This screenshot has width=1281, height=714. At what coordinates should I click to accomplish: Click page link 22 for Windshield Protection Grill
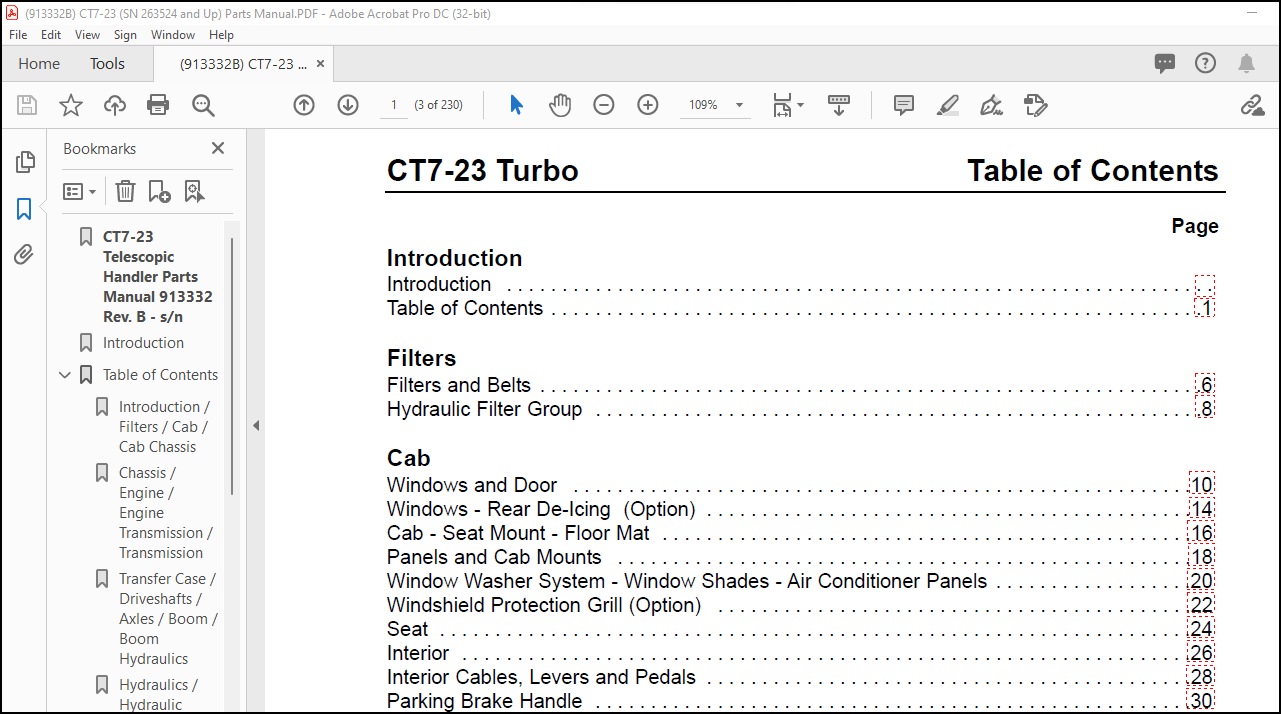(1201, 605)
